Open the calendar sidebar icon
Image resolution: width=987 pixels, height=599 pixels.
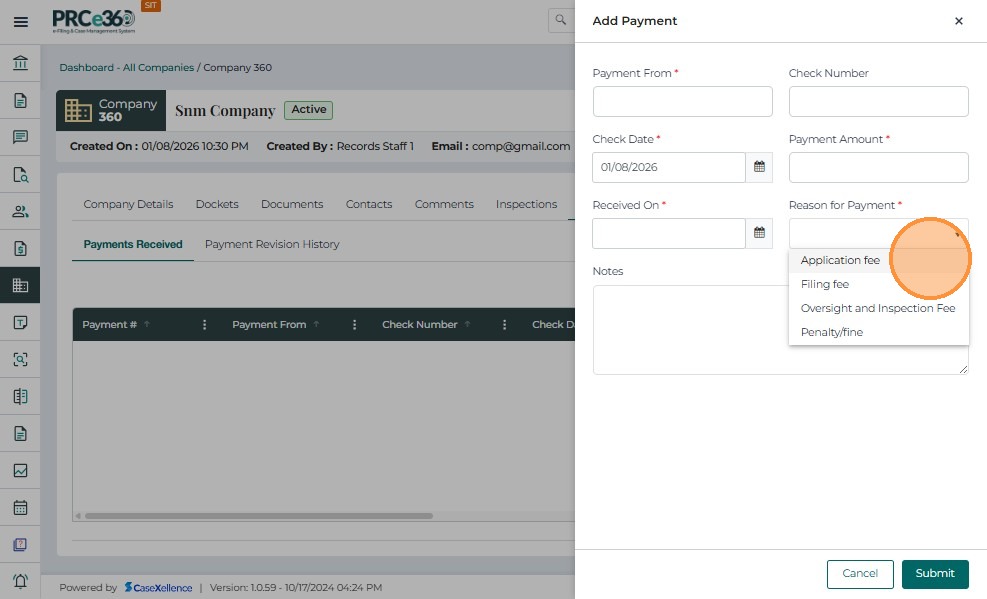coord(20,507)
